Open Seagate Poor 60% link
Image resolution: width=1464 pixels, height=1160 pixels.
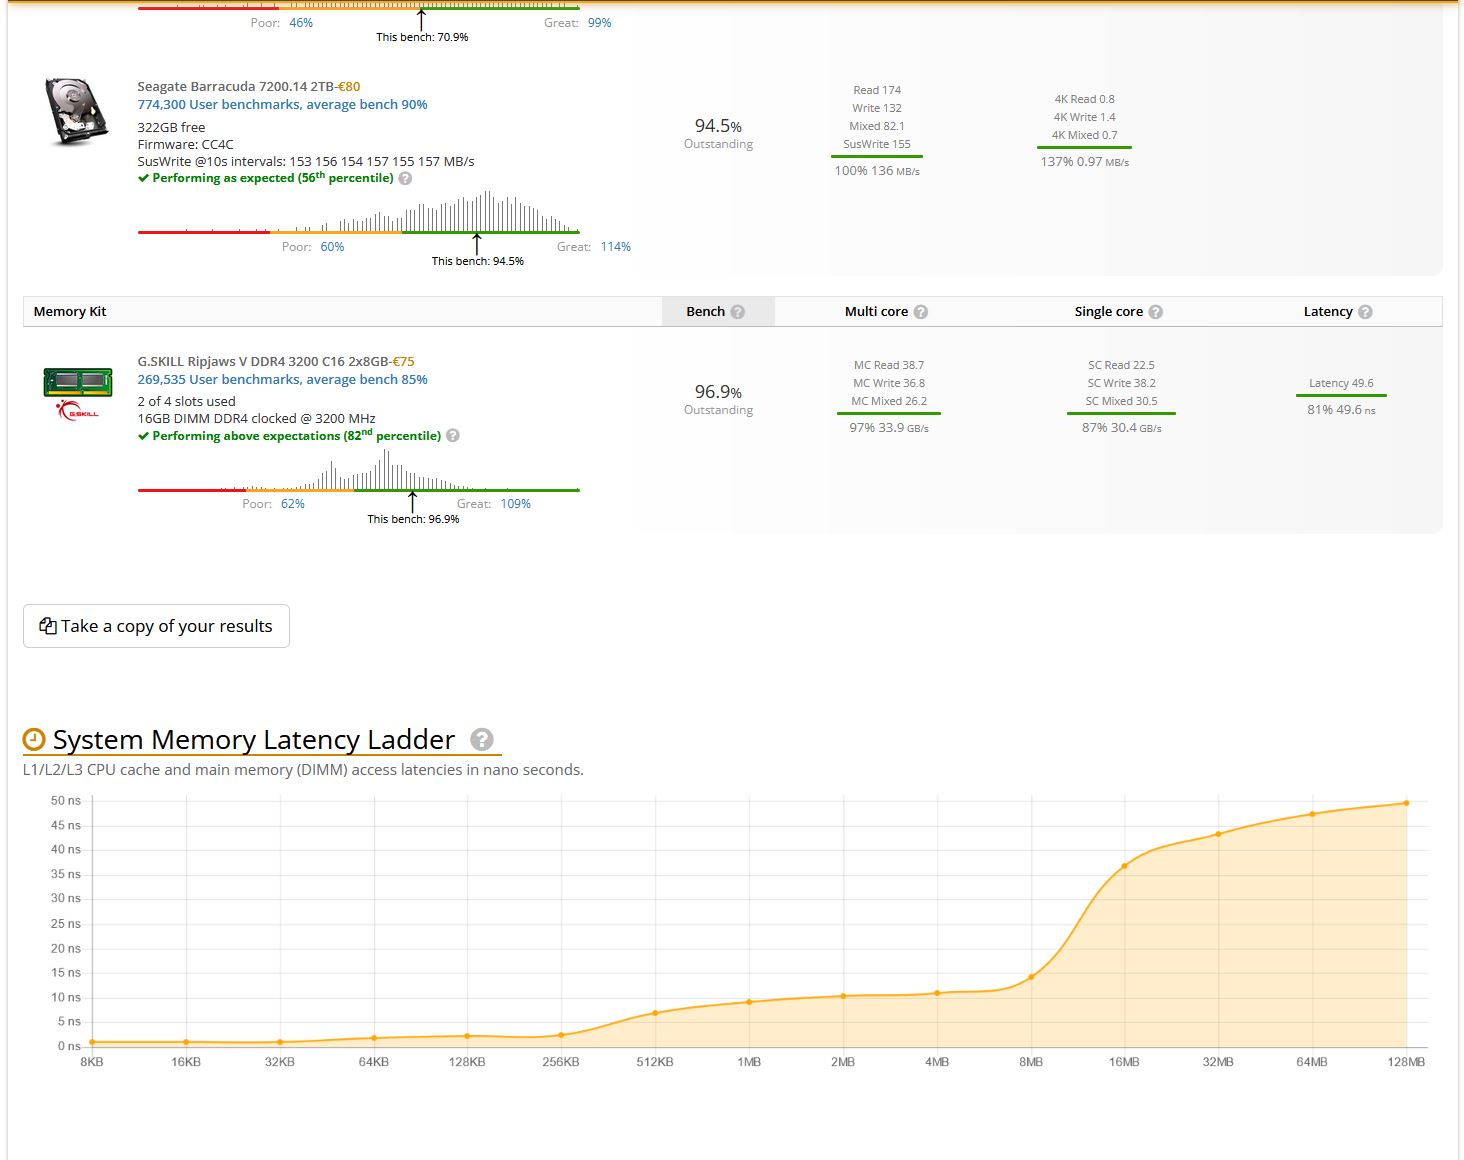click(x=332, y=246)
